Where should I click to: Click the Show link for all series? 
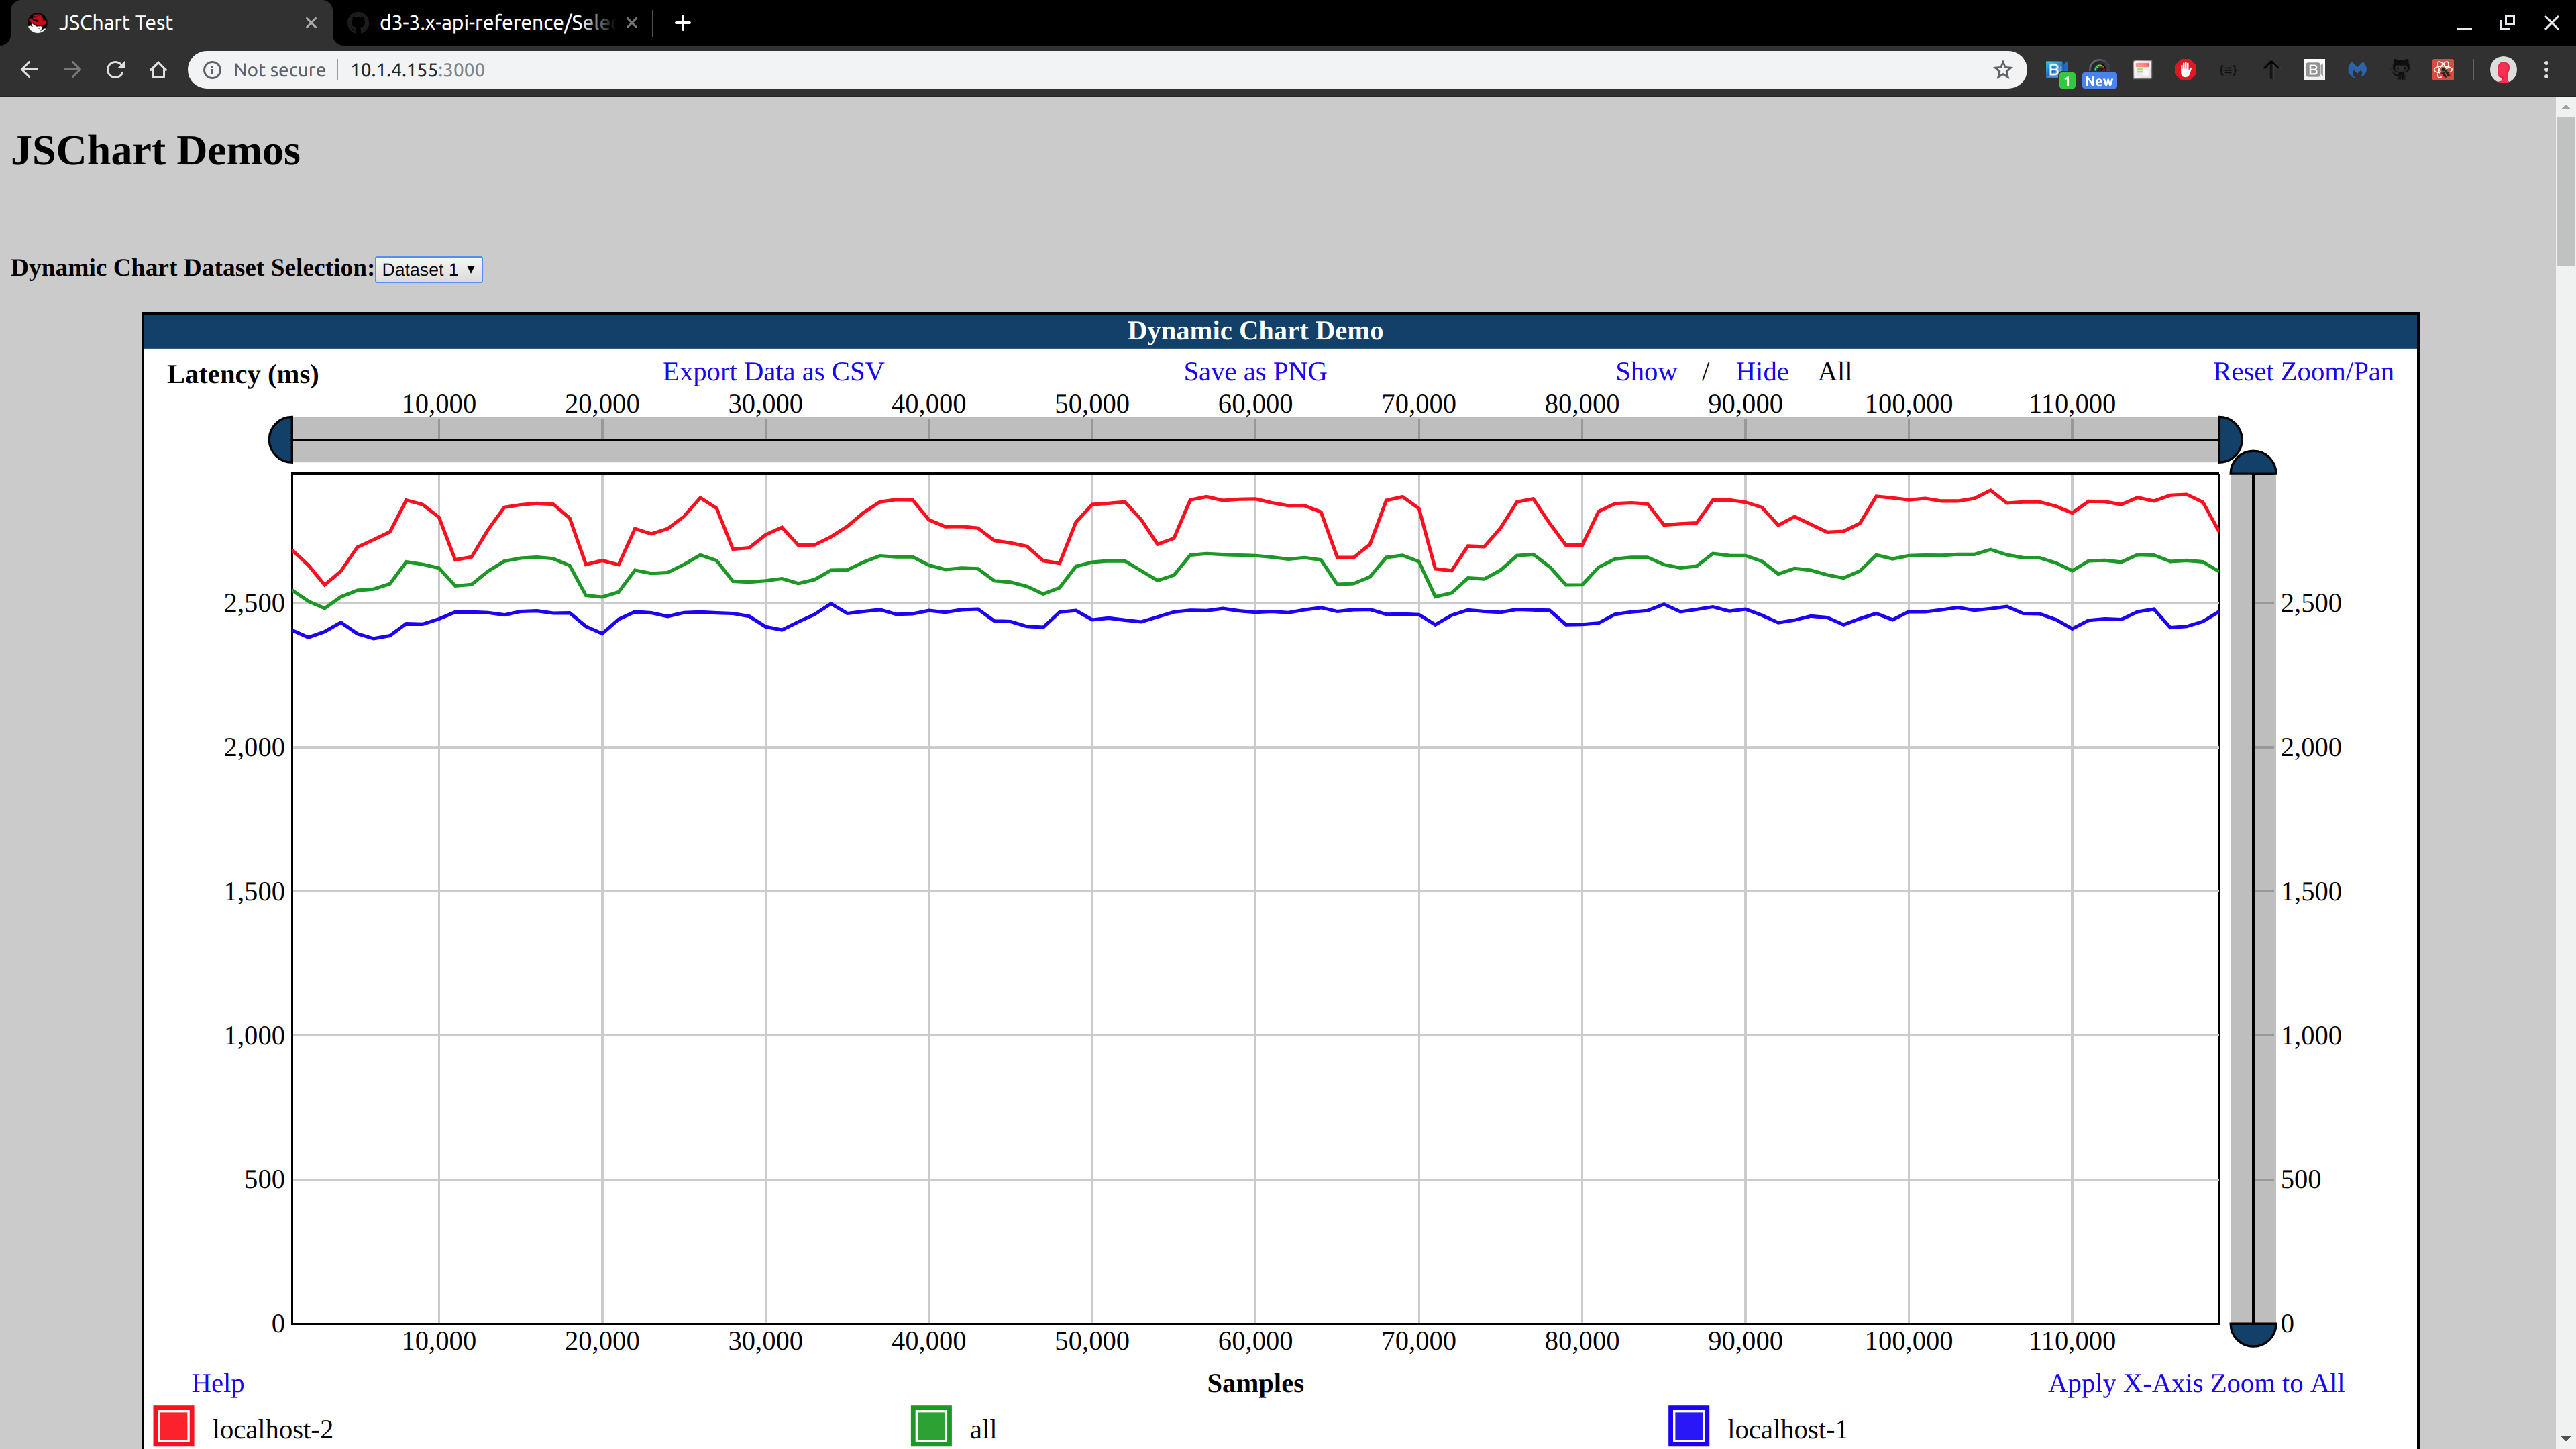point(1645,372)
